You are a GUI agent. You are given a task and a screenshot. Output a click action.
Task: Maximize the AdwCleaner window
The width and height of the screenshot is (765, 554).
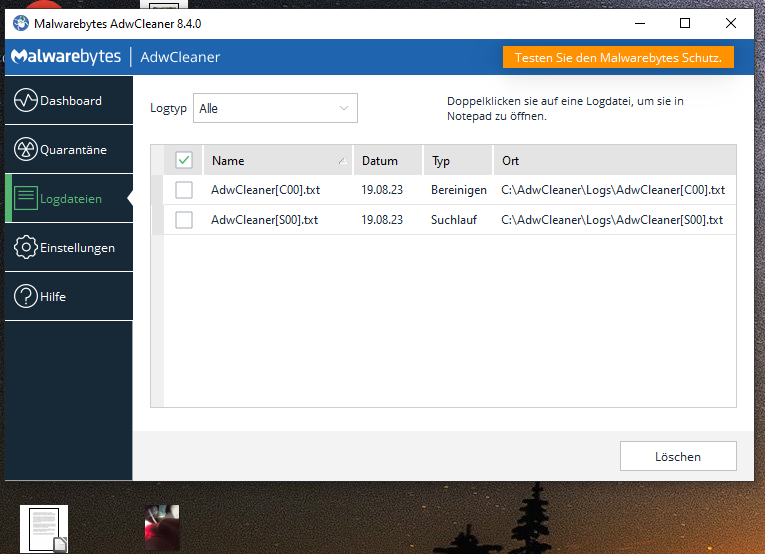(x=685, y=23)
